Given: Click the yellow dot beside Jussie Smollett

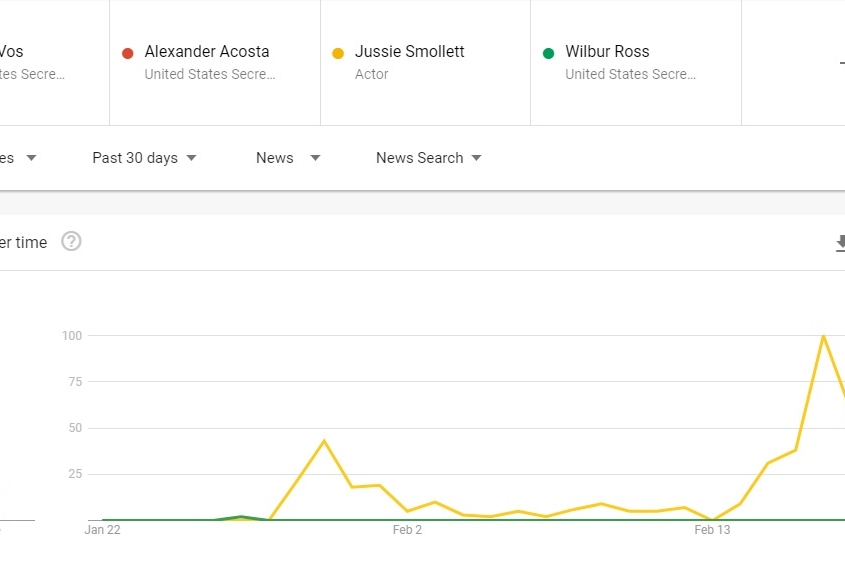Looking at the screenshot, I should pos(338,53).
